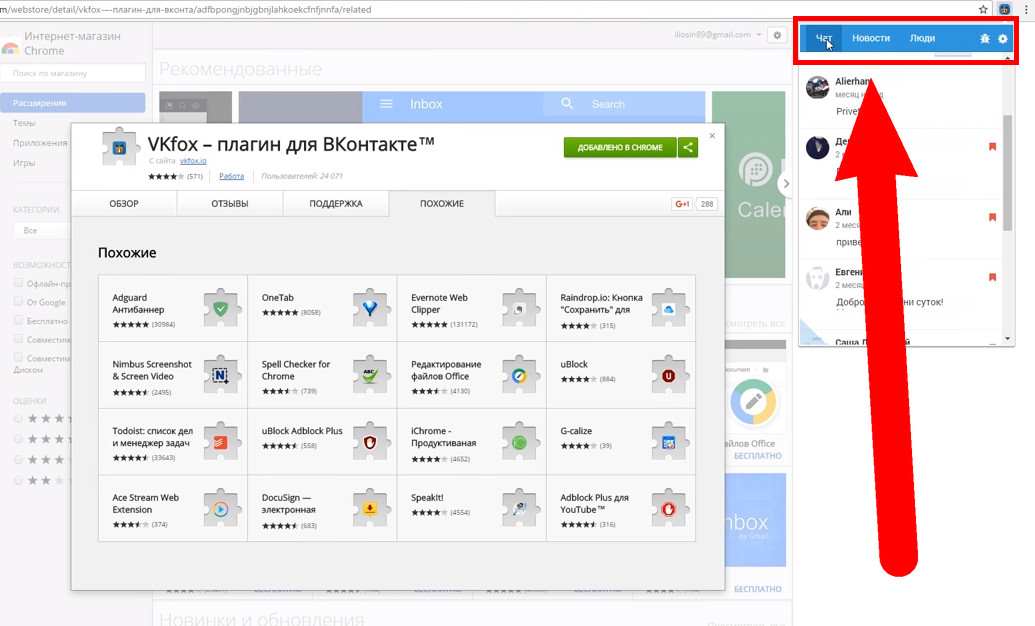Check the От Google filter checkbox
Image resolution: width=1035 pixels, height=626 pixels.
pos(18,302)
